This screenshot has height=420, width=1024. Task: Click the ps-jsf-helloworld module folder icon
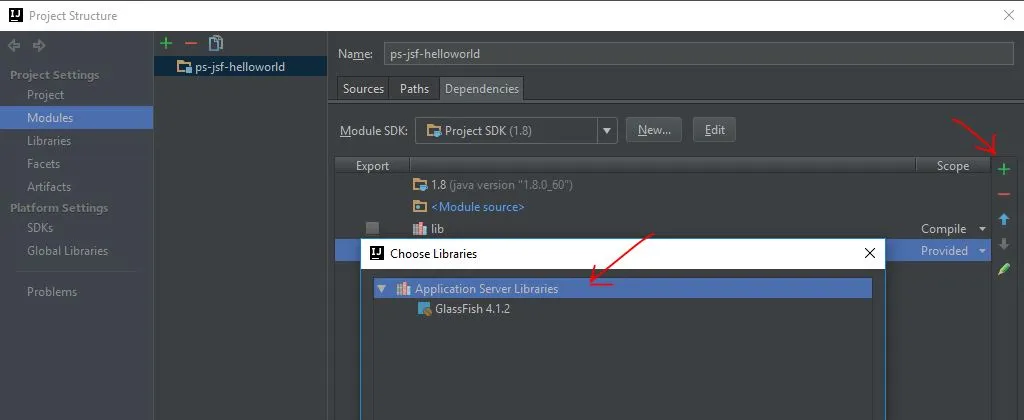(184, 67)
